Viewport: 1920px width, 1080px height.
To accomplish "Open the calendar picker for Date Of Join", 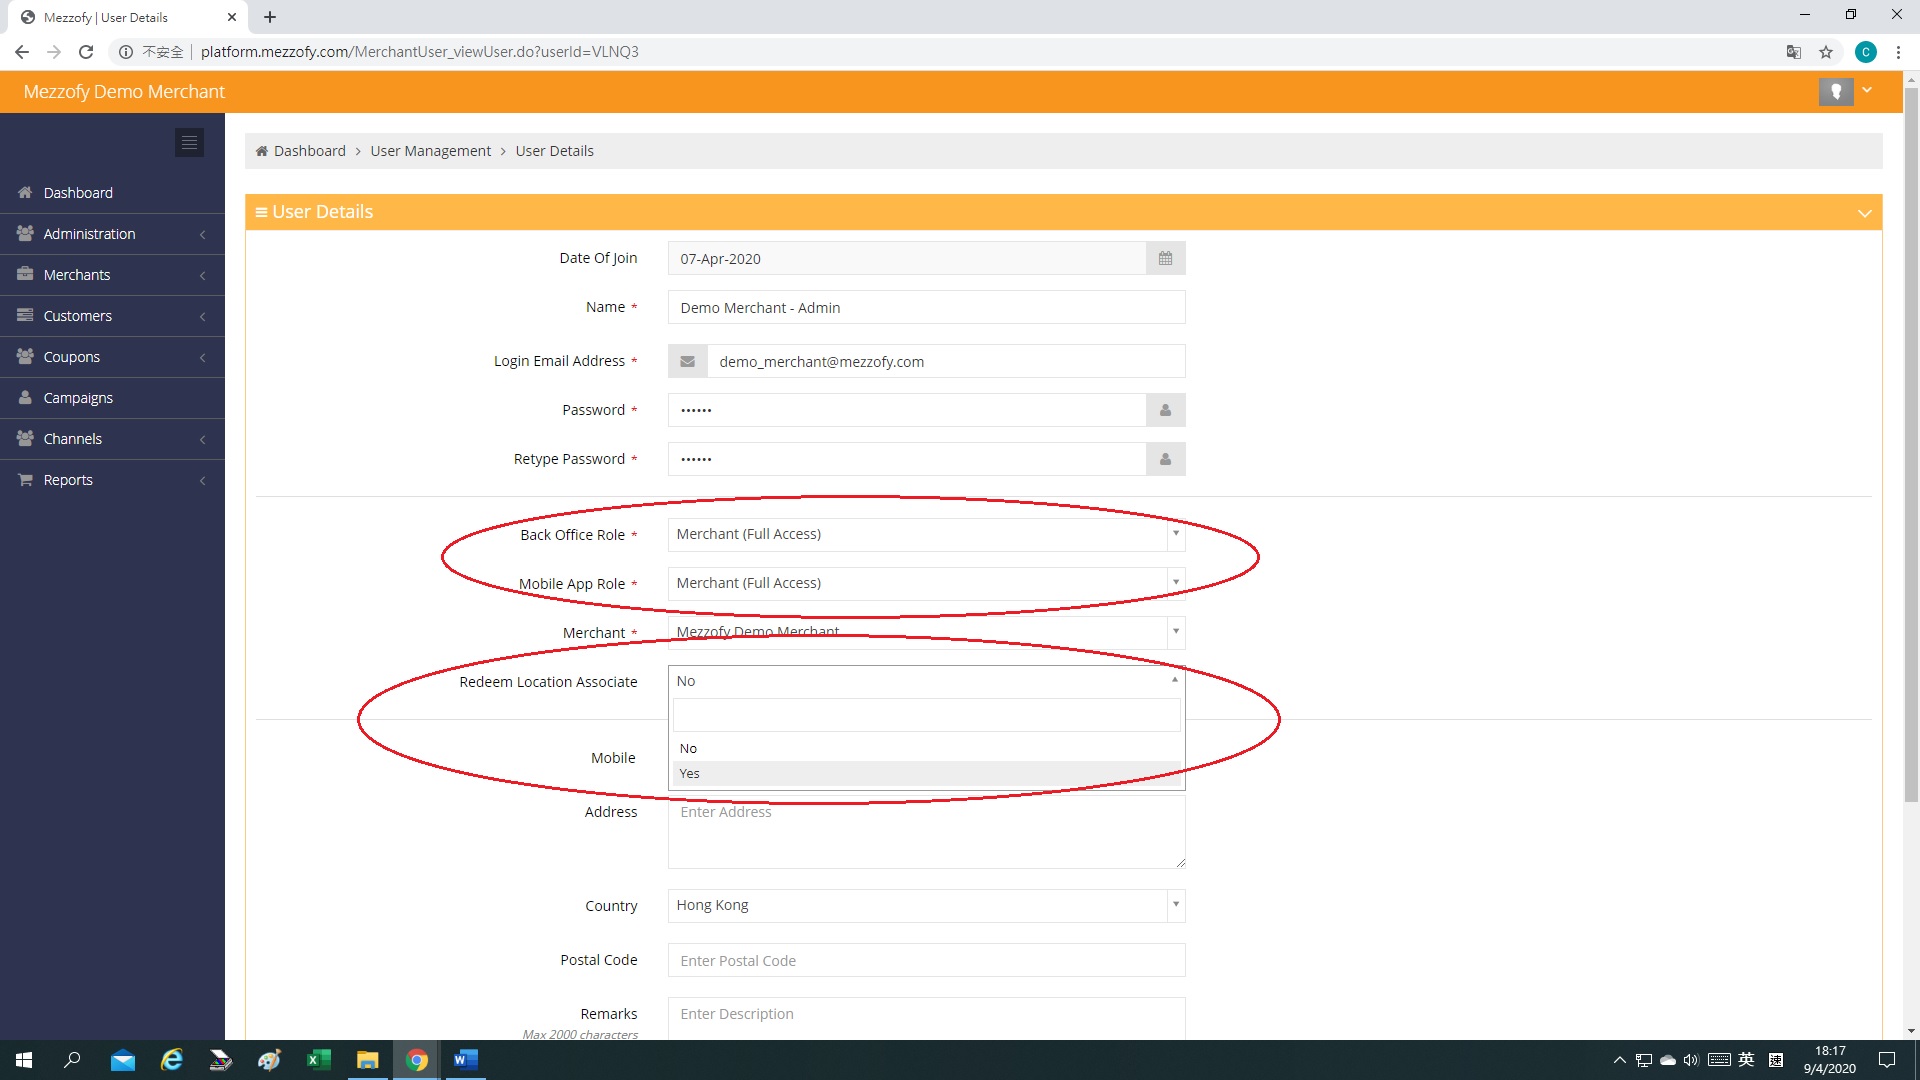I will 1165,259.
